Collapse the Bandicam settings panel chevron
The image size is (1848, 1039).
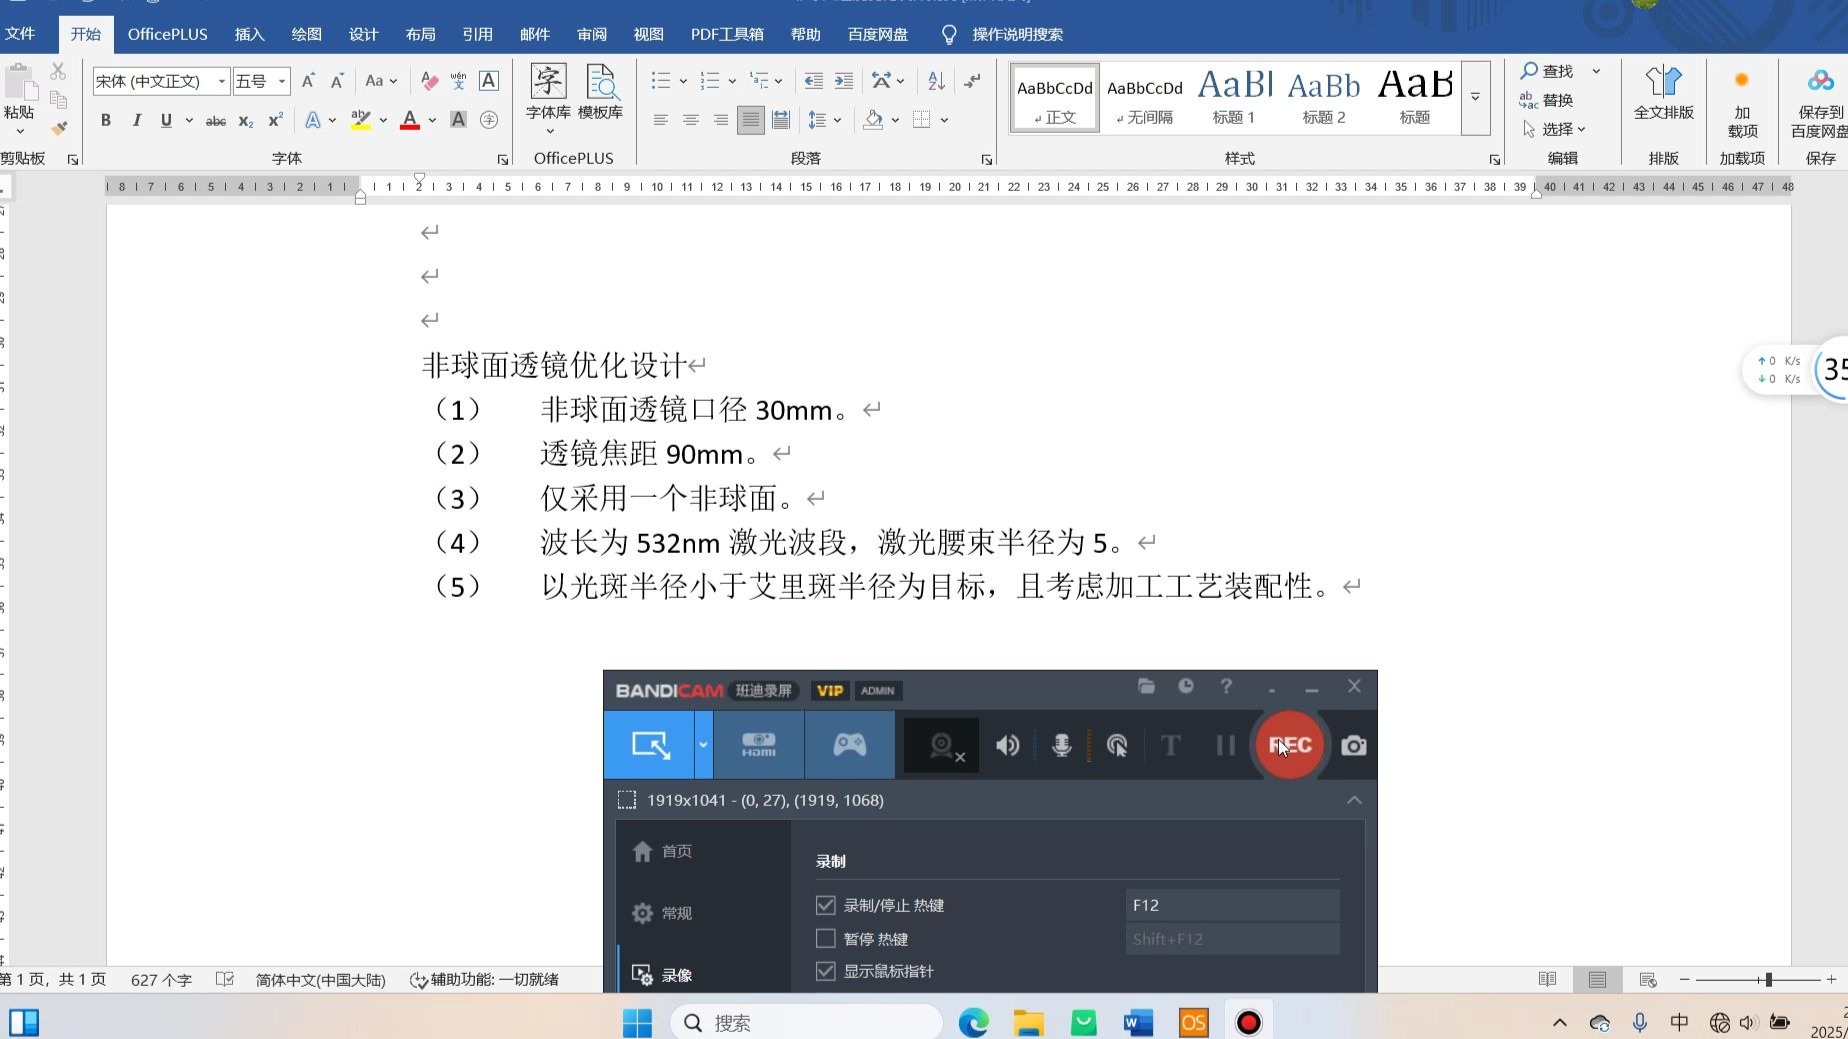tap(1353, 800)
